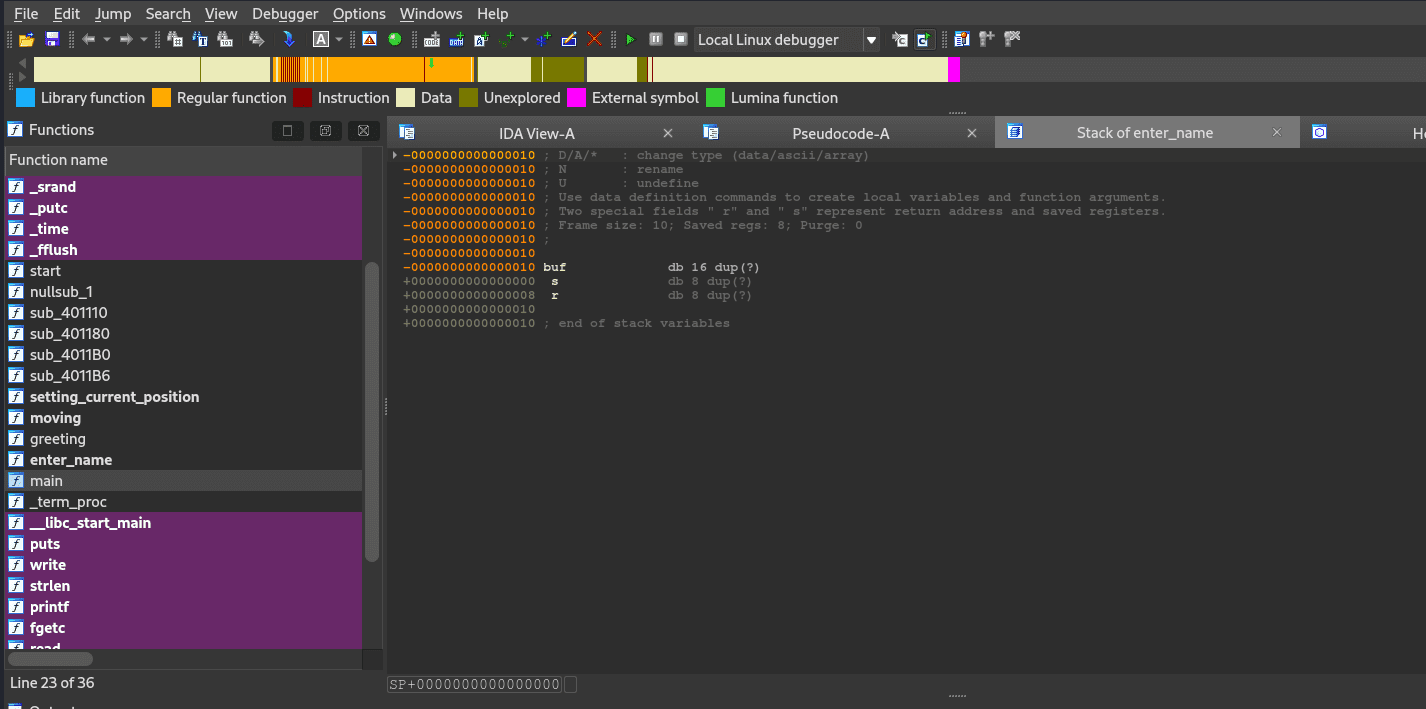The height and width of the screenshot is (709, 1426).
Task: Open the Local Linux debugger dropdown
Action: tap(871, 40)
